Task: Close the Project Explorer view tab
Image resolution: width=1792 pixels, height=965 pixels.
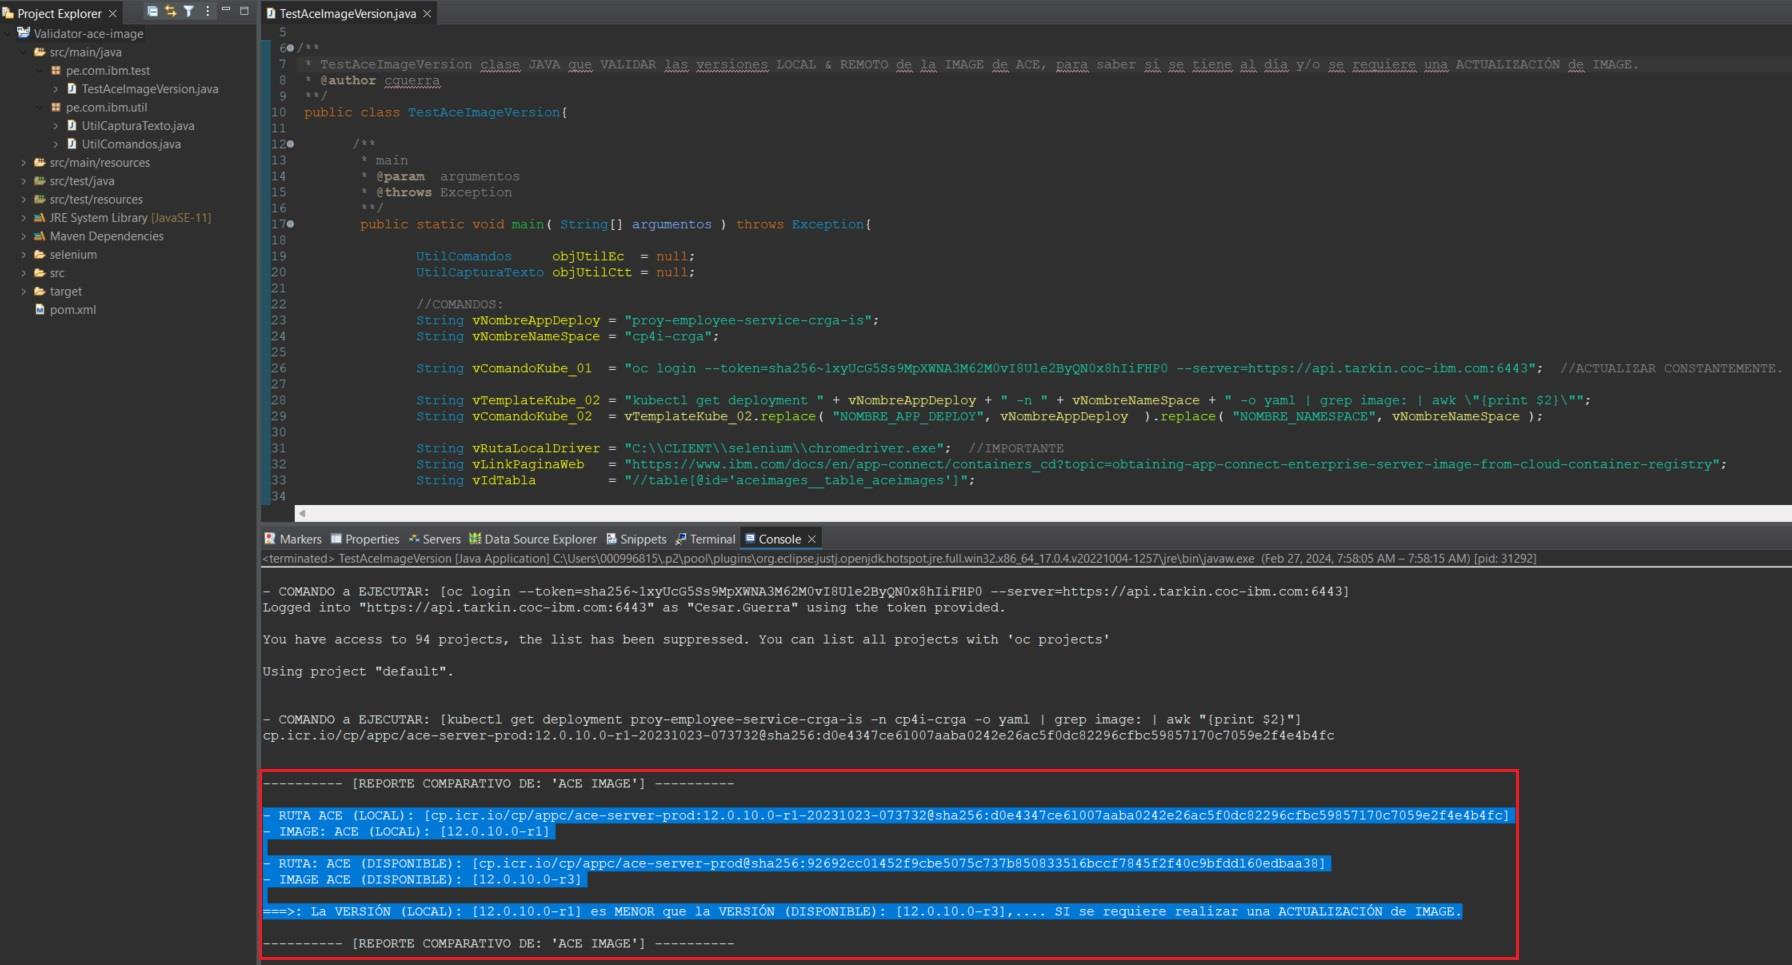Action: (113, 13)
